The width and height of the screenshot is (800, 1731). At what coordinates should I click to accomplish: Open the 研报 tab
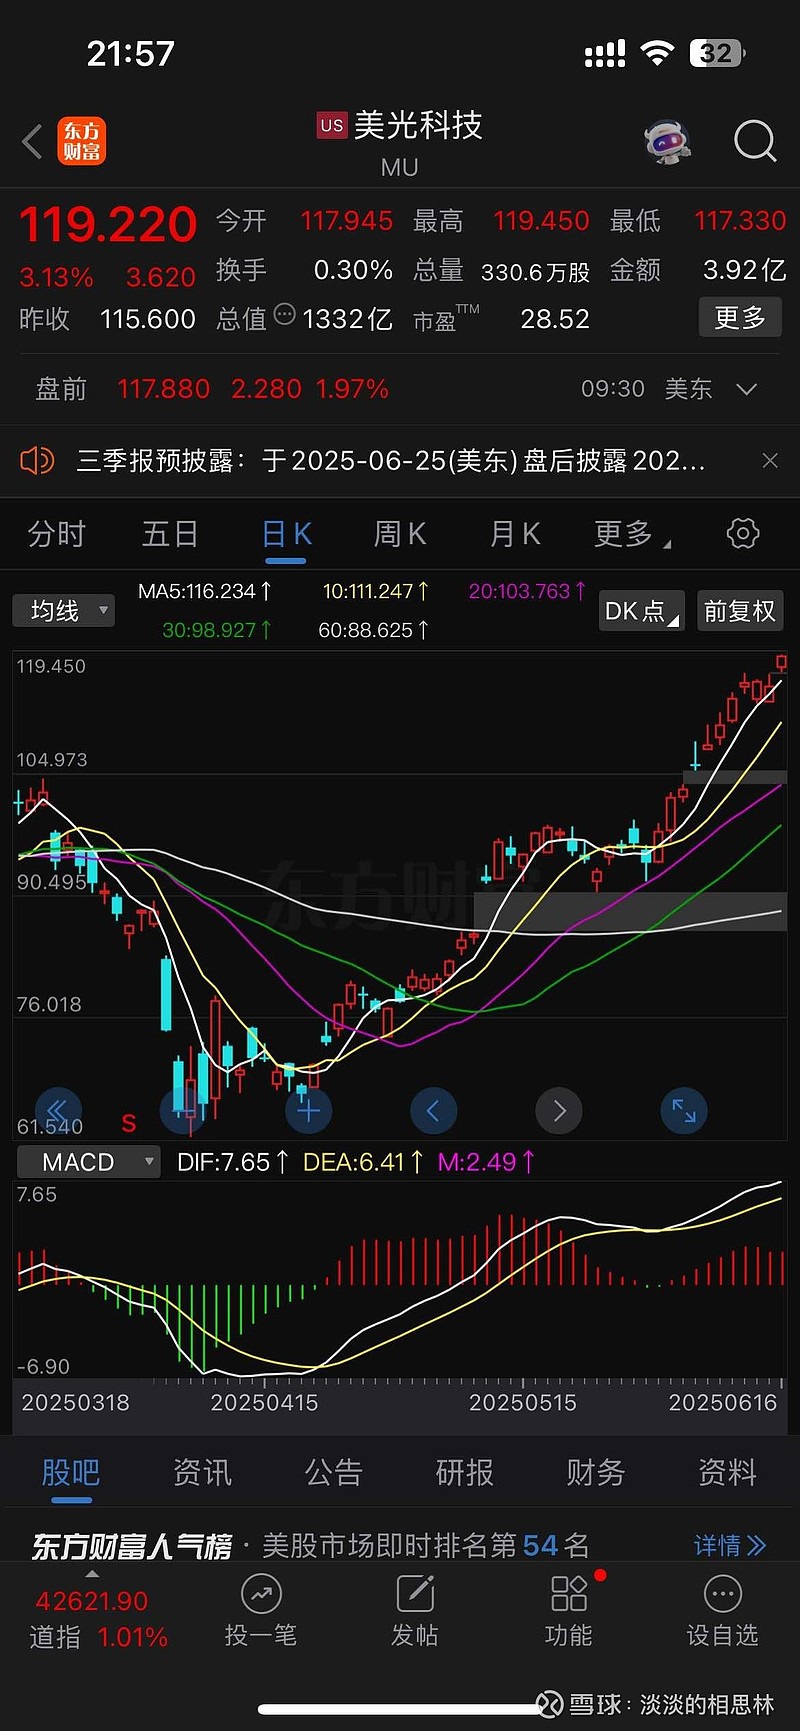(465, 1472)
